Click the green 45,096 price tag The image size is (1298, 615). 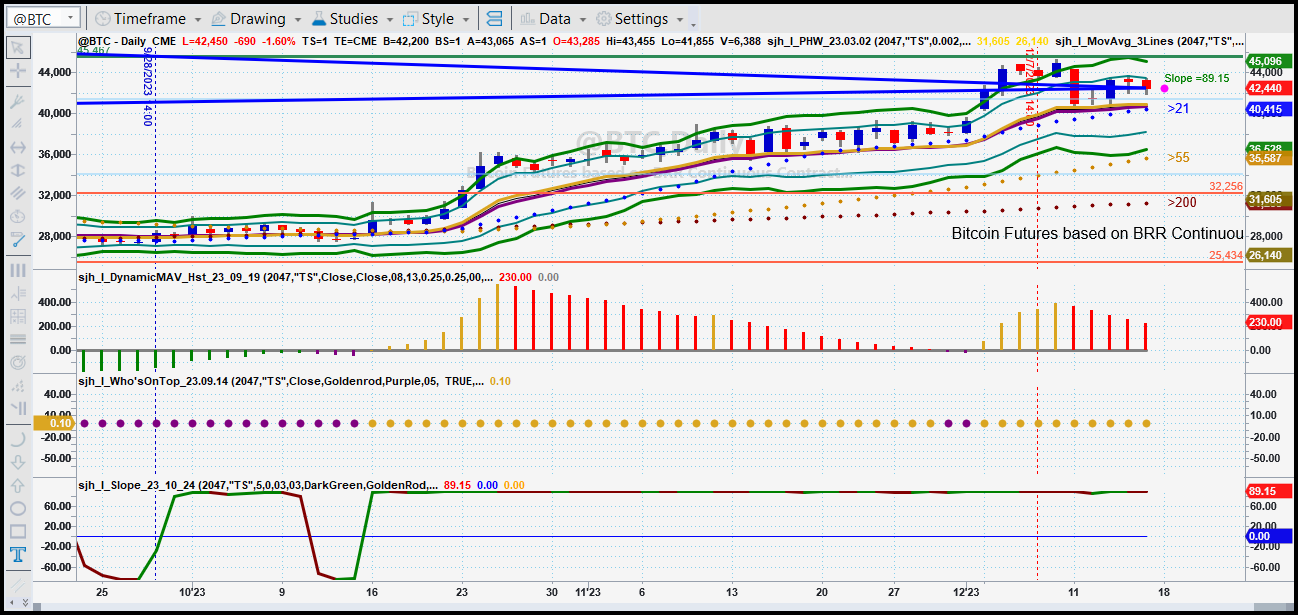(x=1267, y=60)
